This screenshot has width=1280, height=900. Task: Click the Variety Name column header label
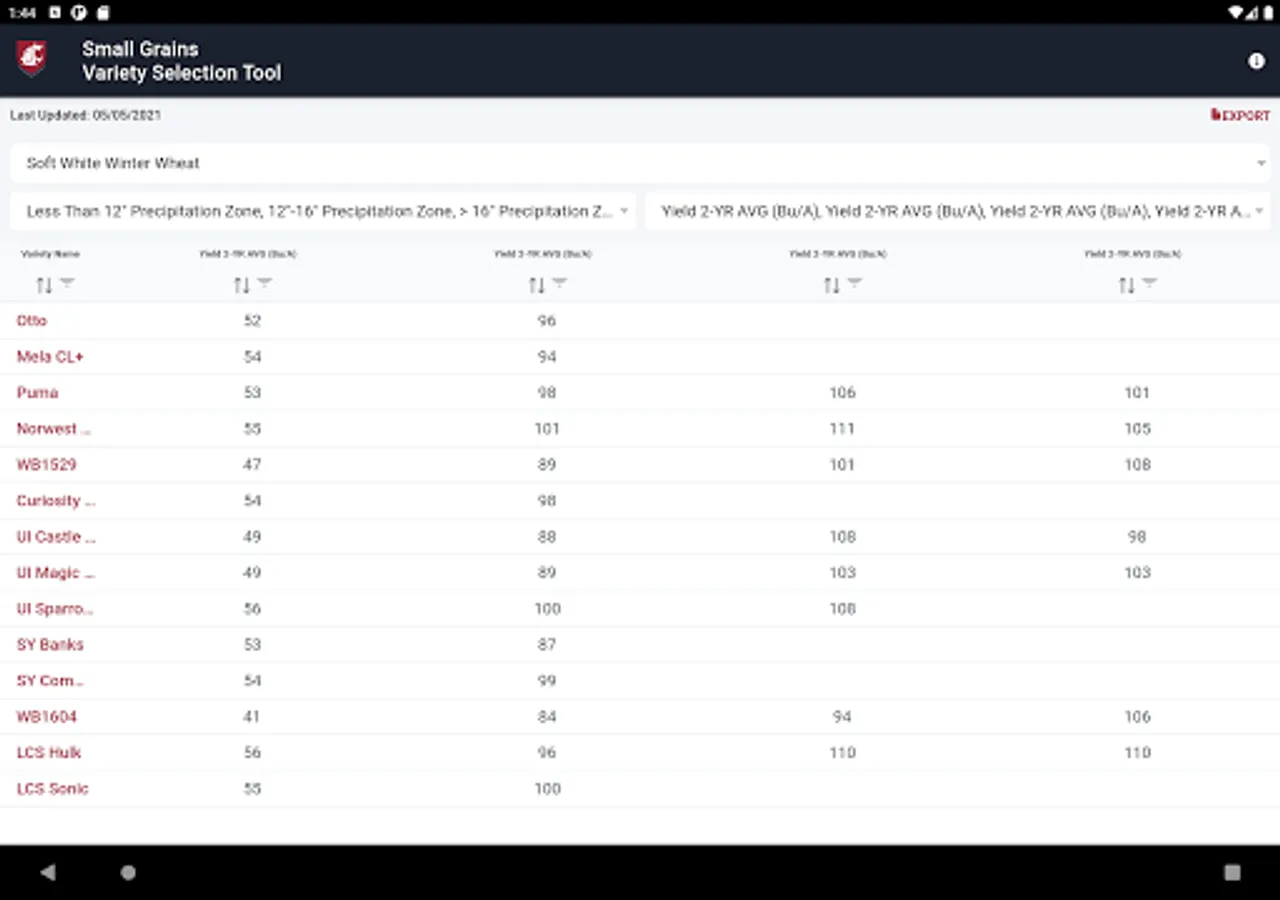tap(50, 254)
